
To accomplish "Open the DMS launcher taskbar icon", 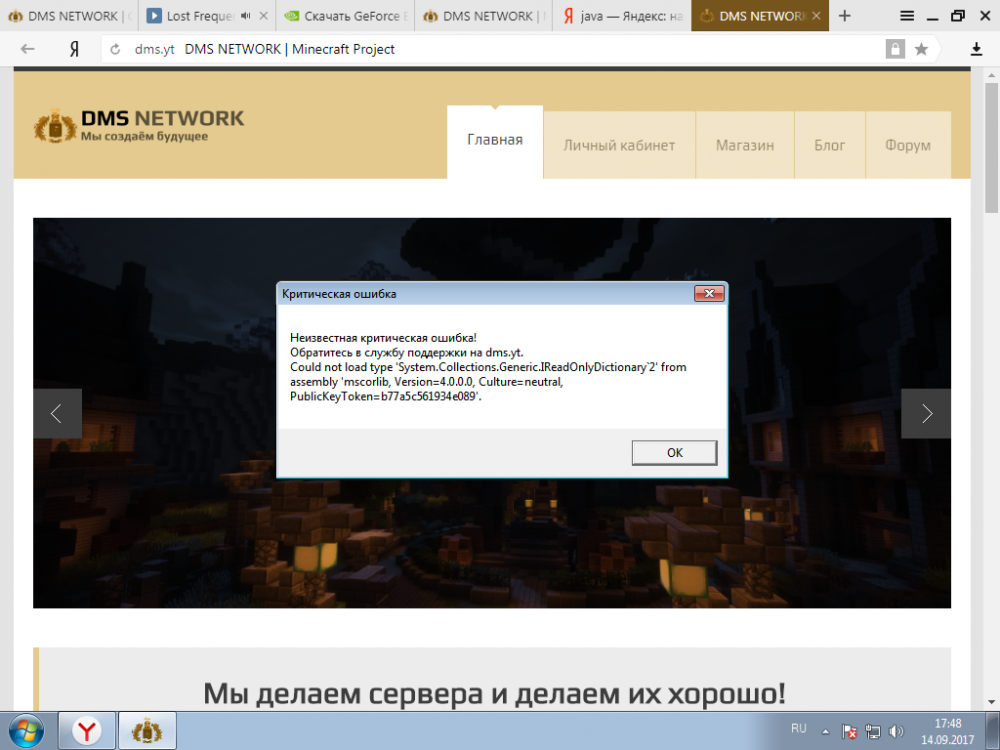I will pyautogui.click(x=147, y=731).
